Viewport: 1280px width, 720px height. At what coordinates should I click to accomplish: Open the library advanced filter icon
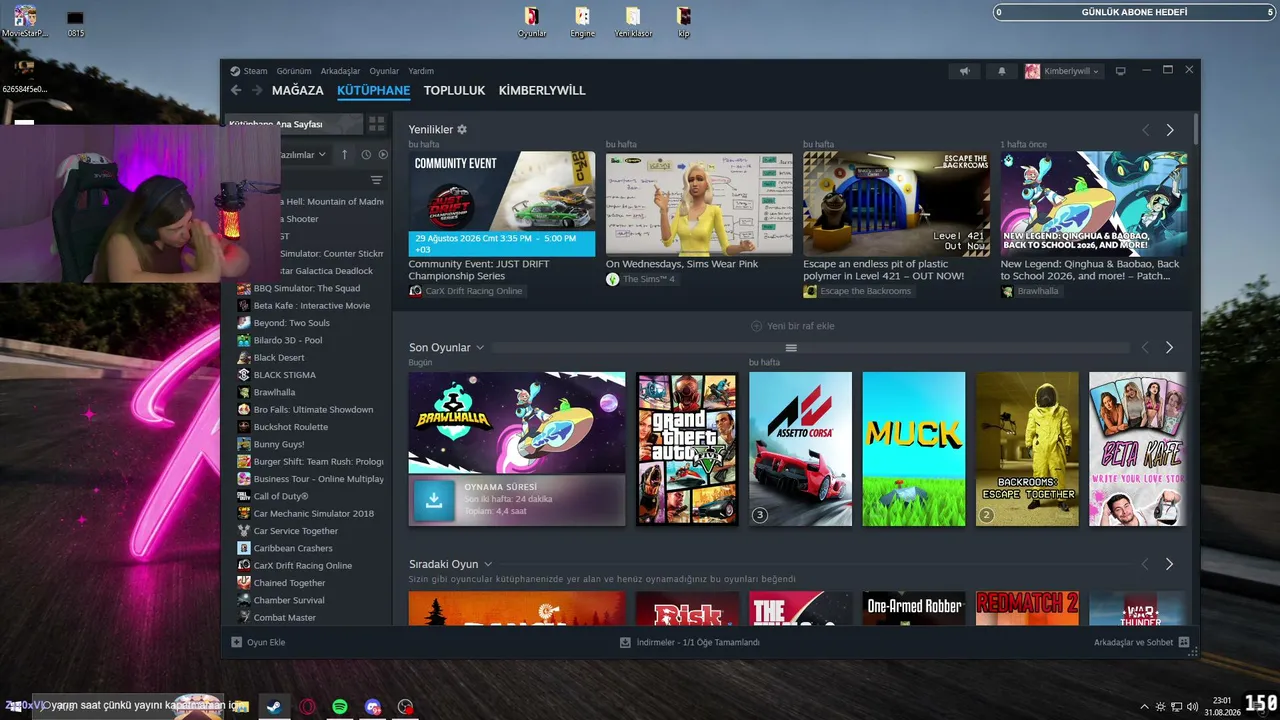pyautogui.click(x=377, y=180)
